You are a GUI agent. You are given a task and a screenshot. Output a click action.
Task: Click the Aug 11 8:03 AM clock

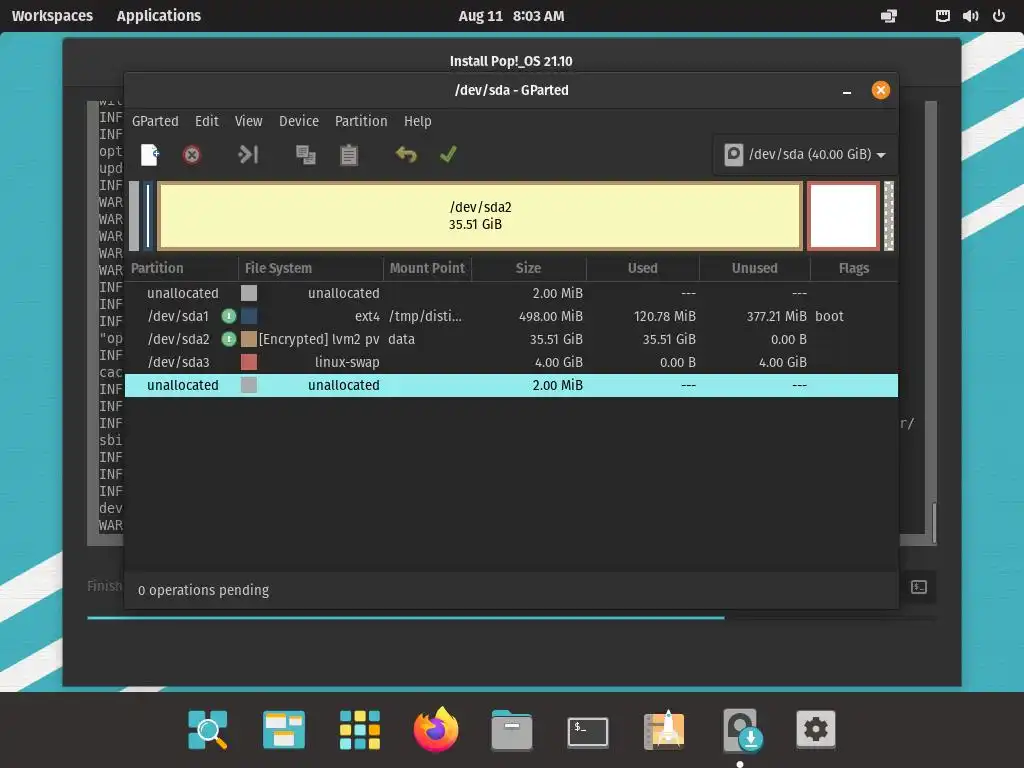point(511,16)
